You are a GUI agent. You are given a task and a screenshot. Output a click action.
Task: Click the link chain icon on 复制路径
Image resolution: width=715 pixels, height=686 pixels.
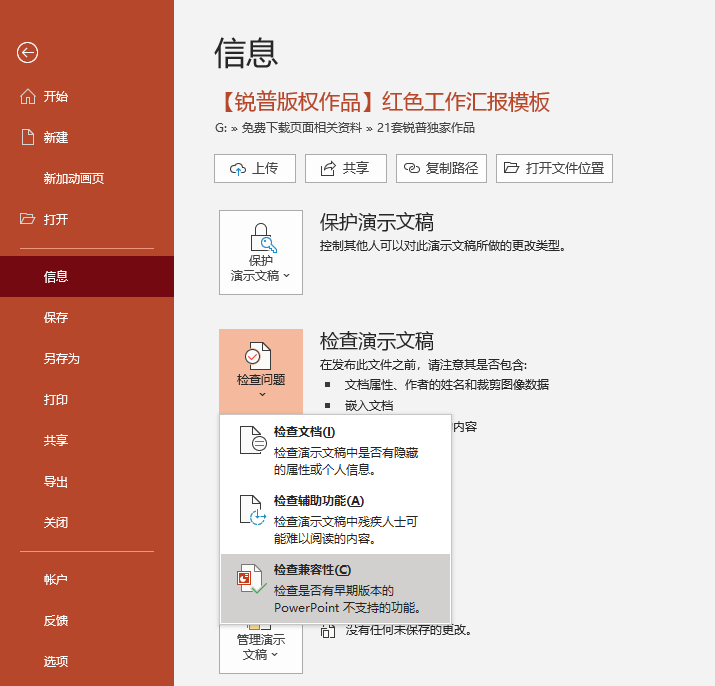click(412, 168)
